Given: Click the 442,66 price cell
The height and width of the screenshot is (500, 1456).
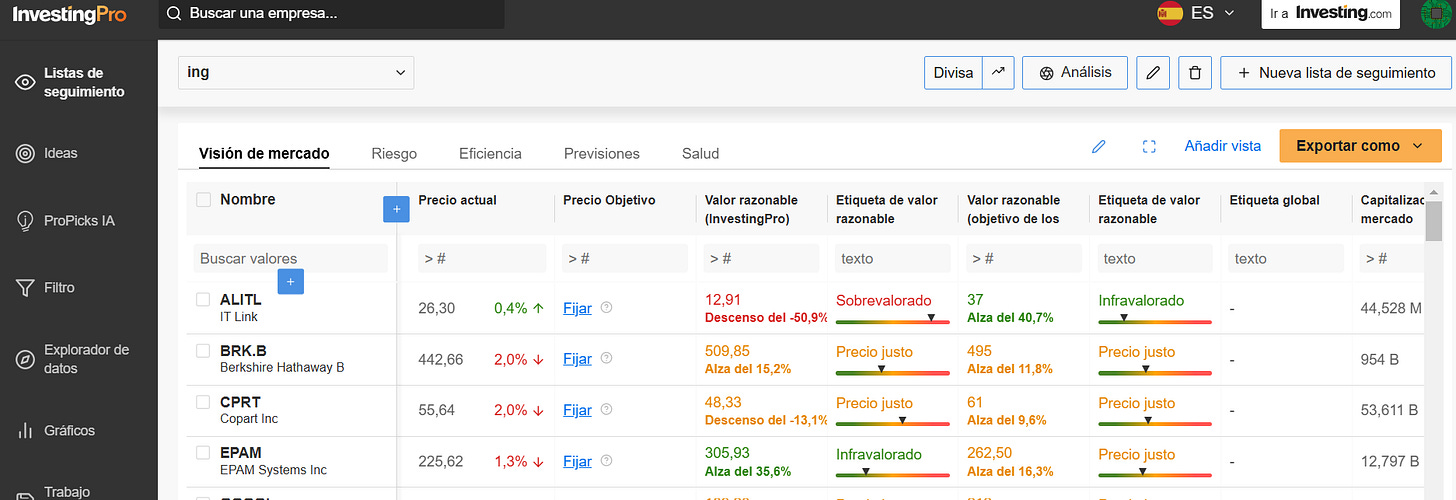Looking at the screenshot, I should point(441,359).
